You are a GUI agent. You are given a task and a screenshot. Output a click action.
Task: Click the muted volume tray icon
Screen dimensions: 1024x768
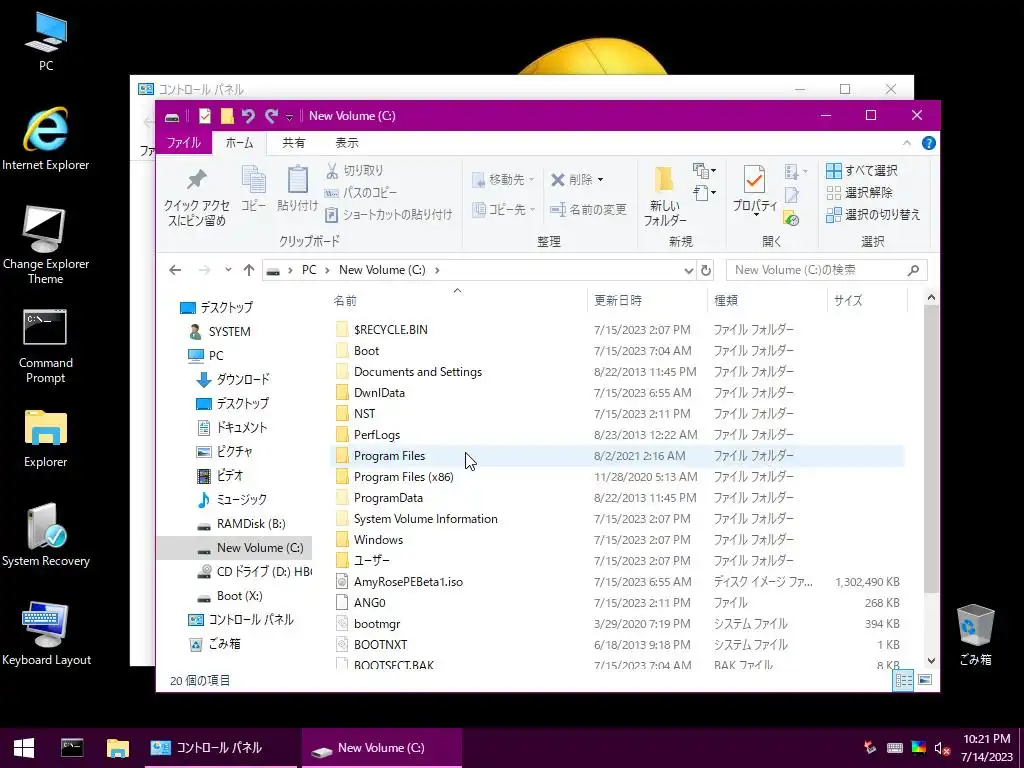point(941,748)
